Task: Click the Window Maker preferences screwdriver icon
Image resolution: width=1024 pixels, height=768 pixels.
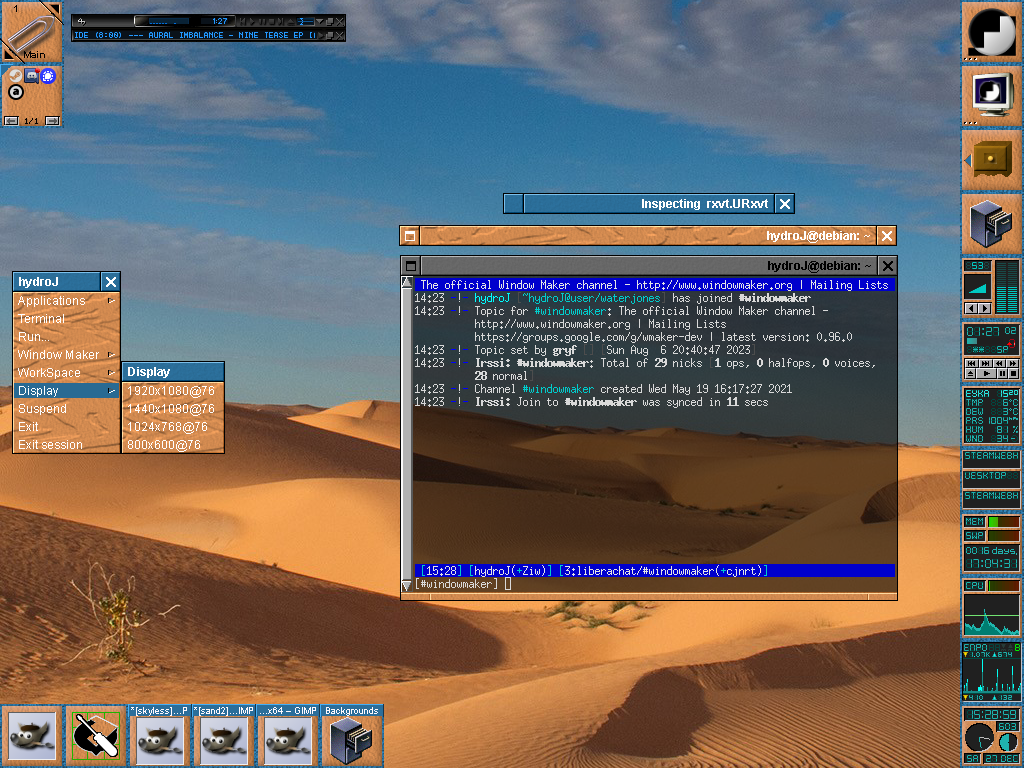Action: (x=96, y=737)
